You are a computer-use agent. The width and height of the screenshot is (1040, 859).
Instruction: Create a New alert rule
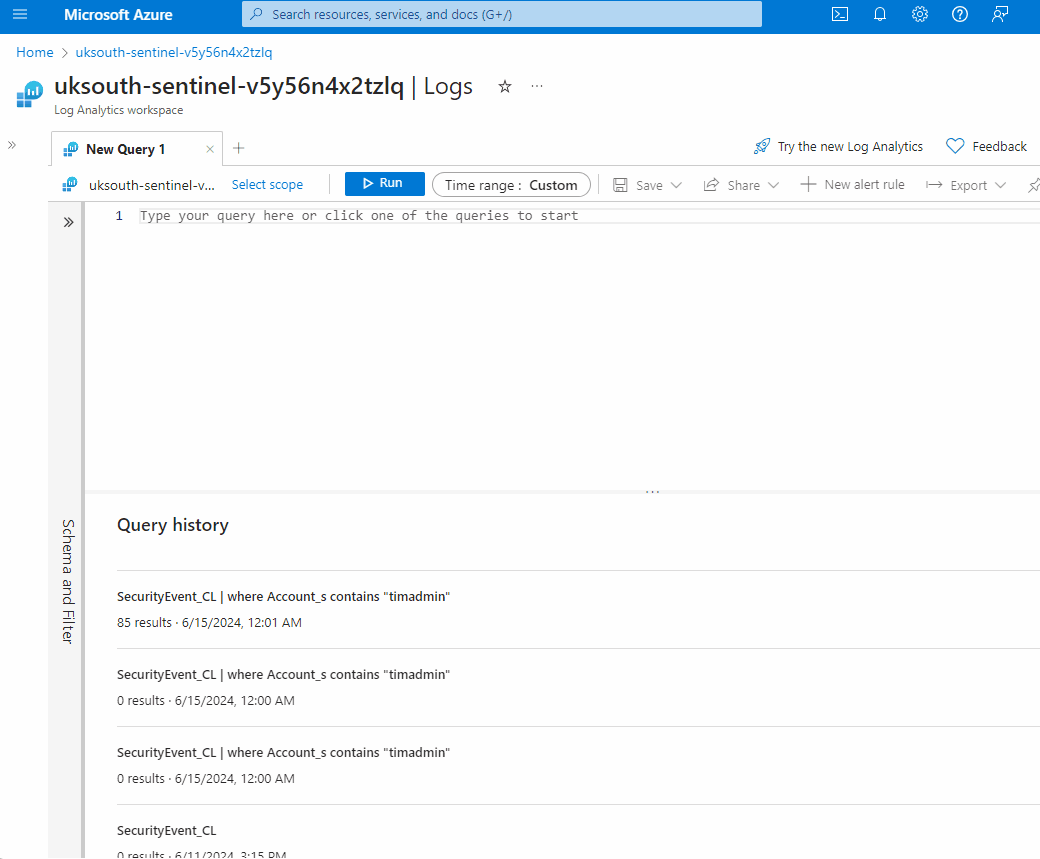point(852,184)
